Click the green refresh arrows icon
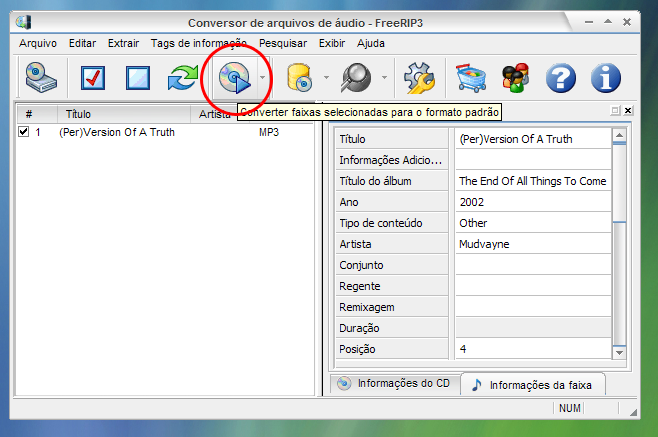 [183, 78]
